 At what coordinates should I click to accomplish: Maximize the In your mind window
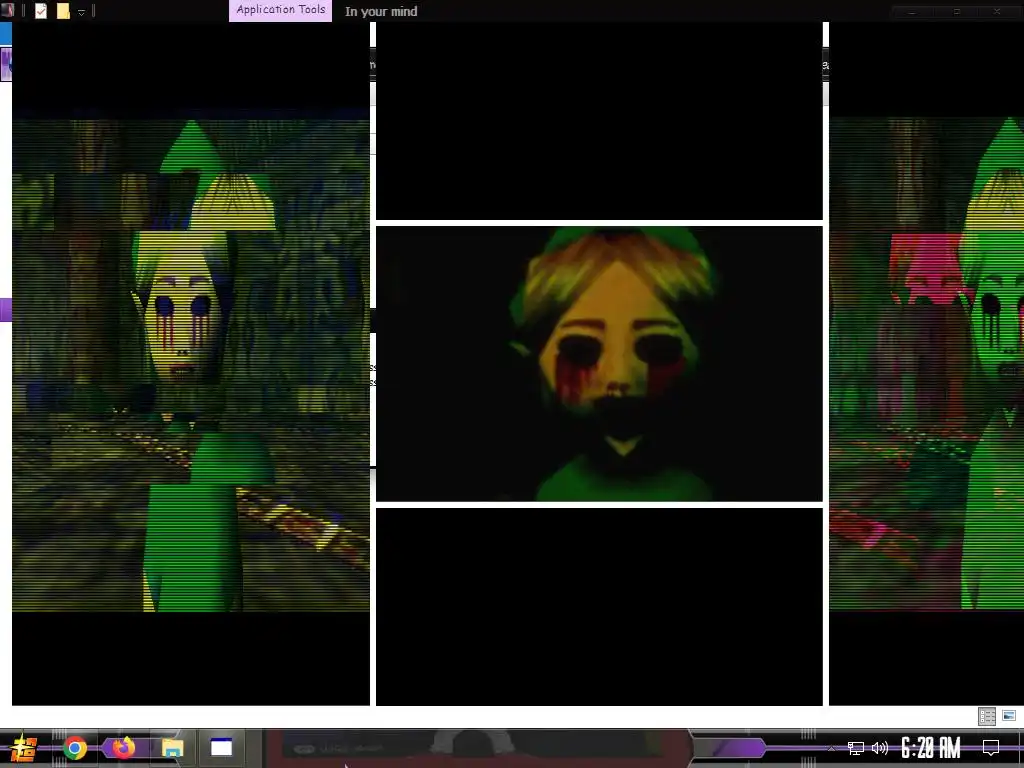pos(957,11)
